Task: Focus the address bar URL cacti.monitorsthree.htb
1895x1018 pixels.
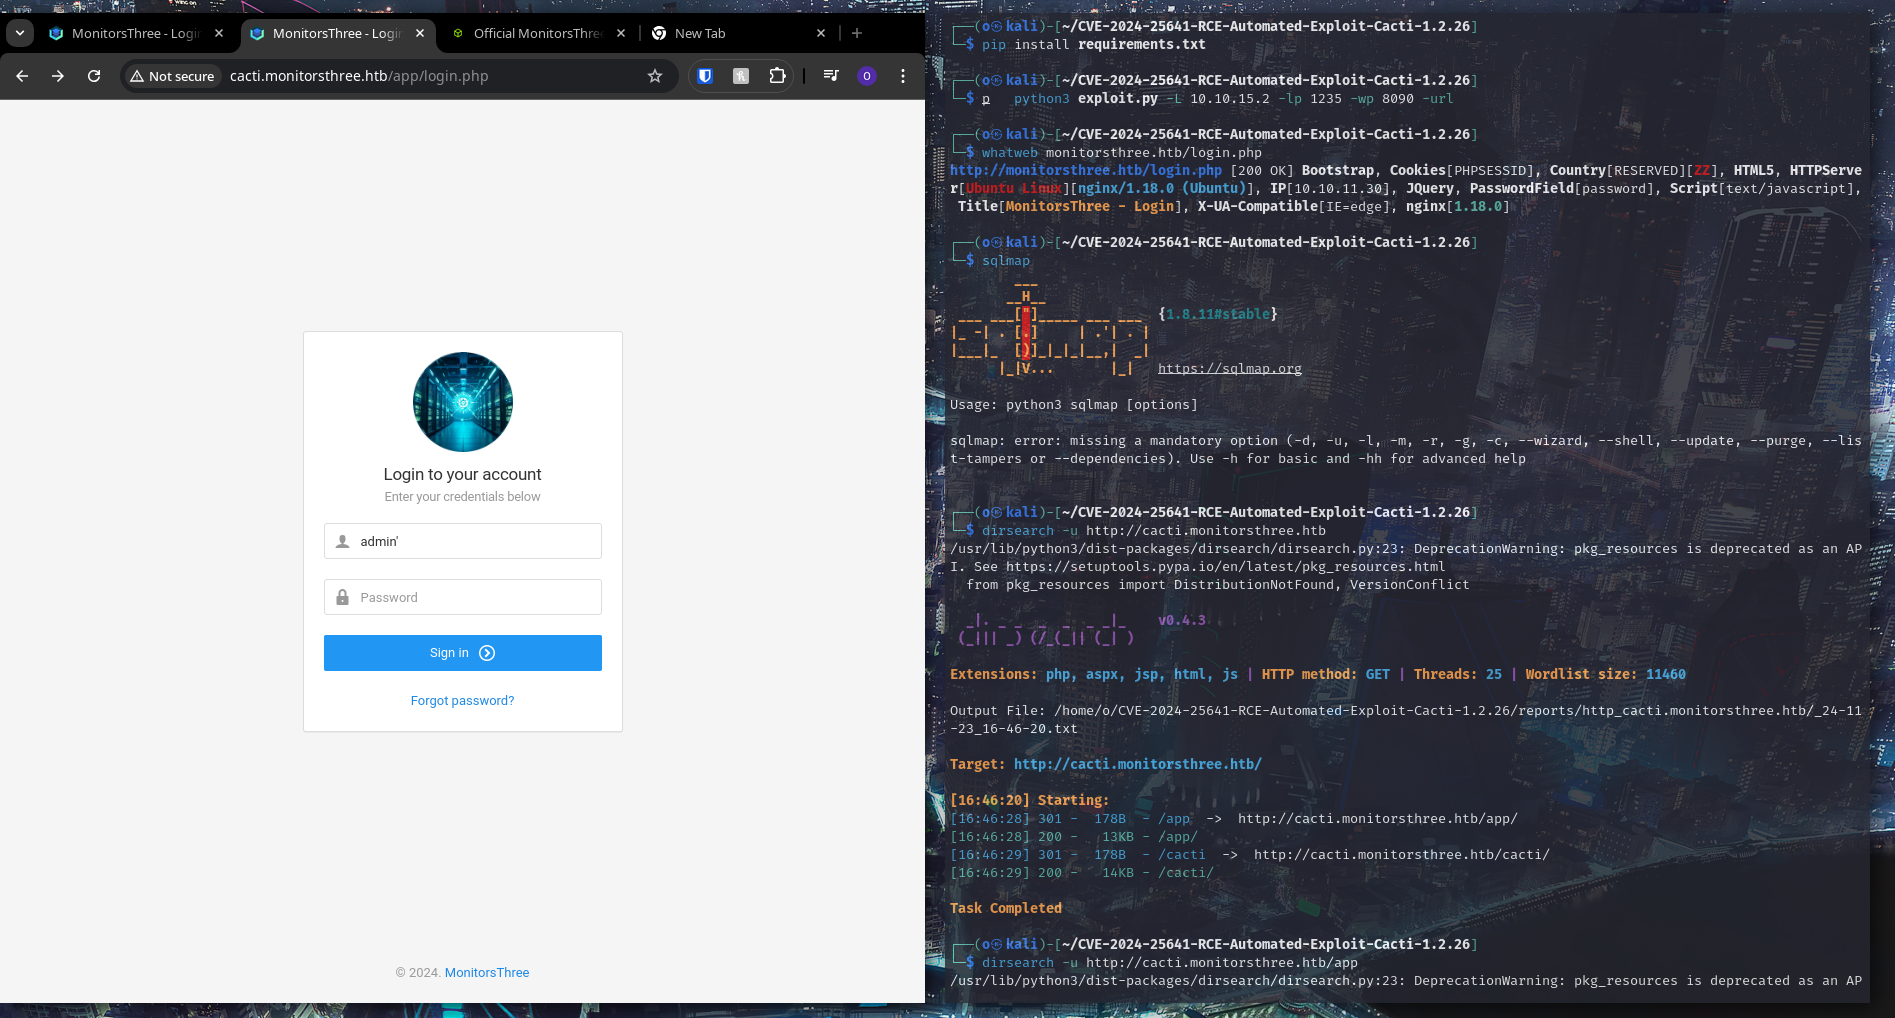Action: coord(359,76)
